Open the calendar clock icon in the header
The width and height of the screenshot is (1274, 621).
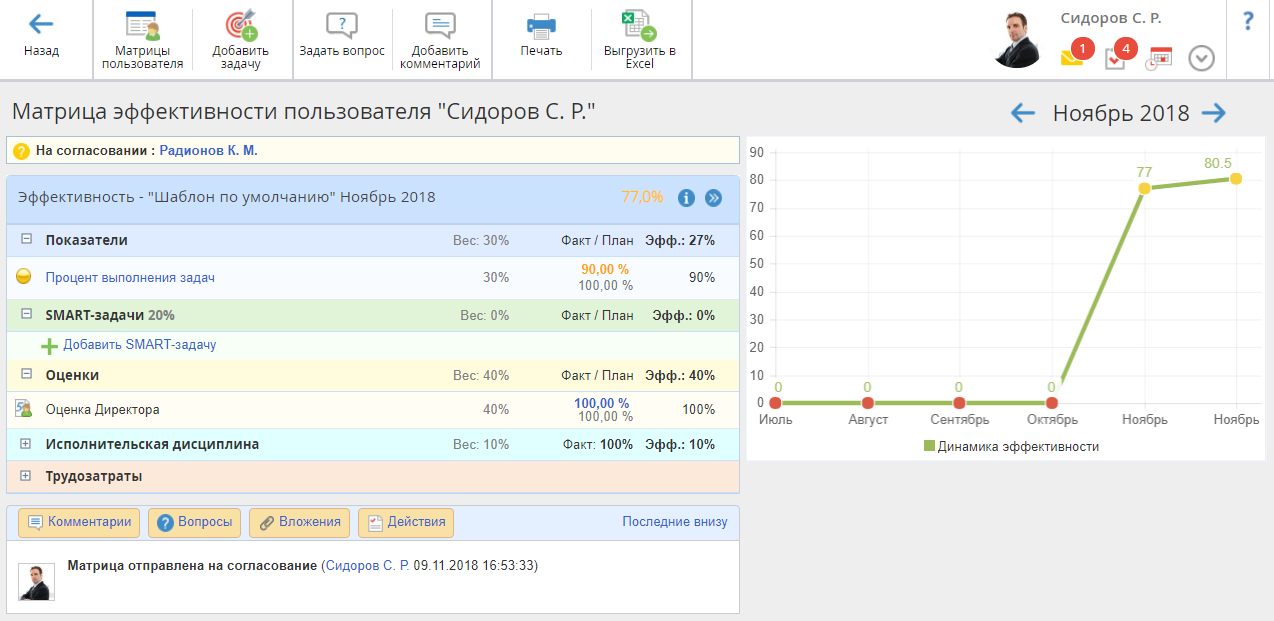(1158, 58)
